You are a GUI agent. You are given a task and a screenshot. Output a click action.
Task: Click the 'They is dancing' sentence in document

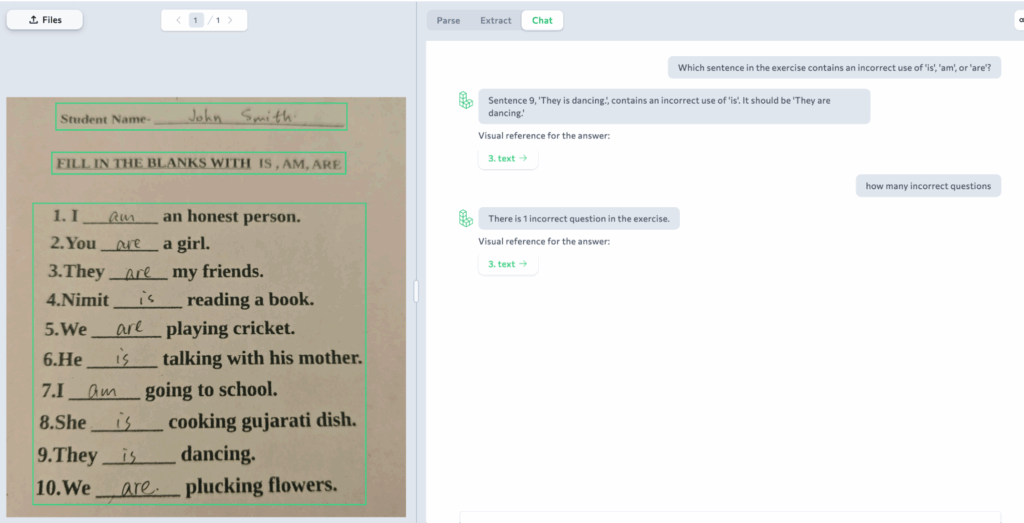146,455
